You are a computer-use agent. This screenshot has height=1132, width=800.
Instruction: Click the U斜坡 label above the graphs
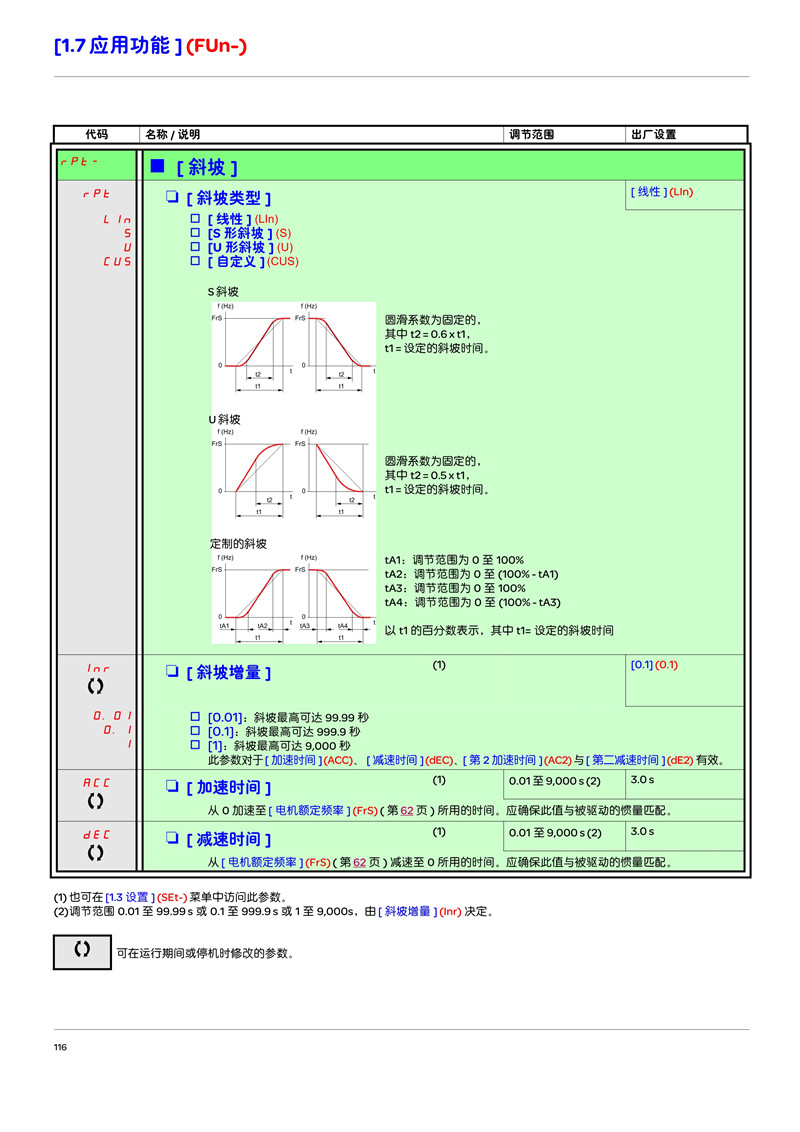coord(225,419)
